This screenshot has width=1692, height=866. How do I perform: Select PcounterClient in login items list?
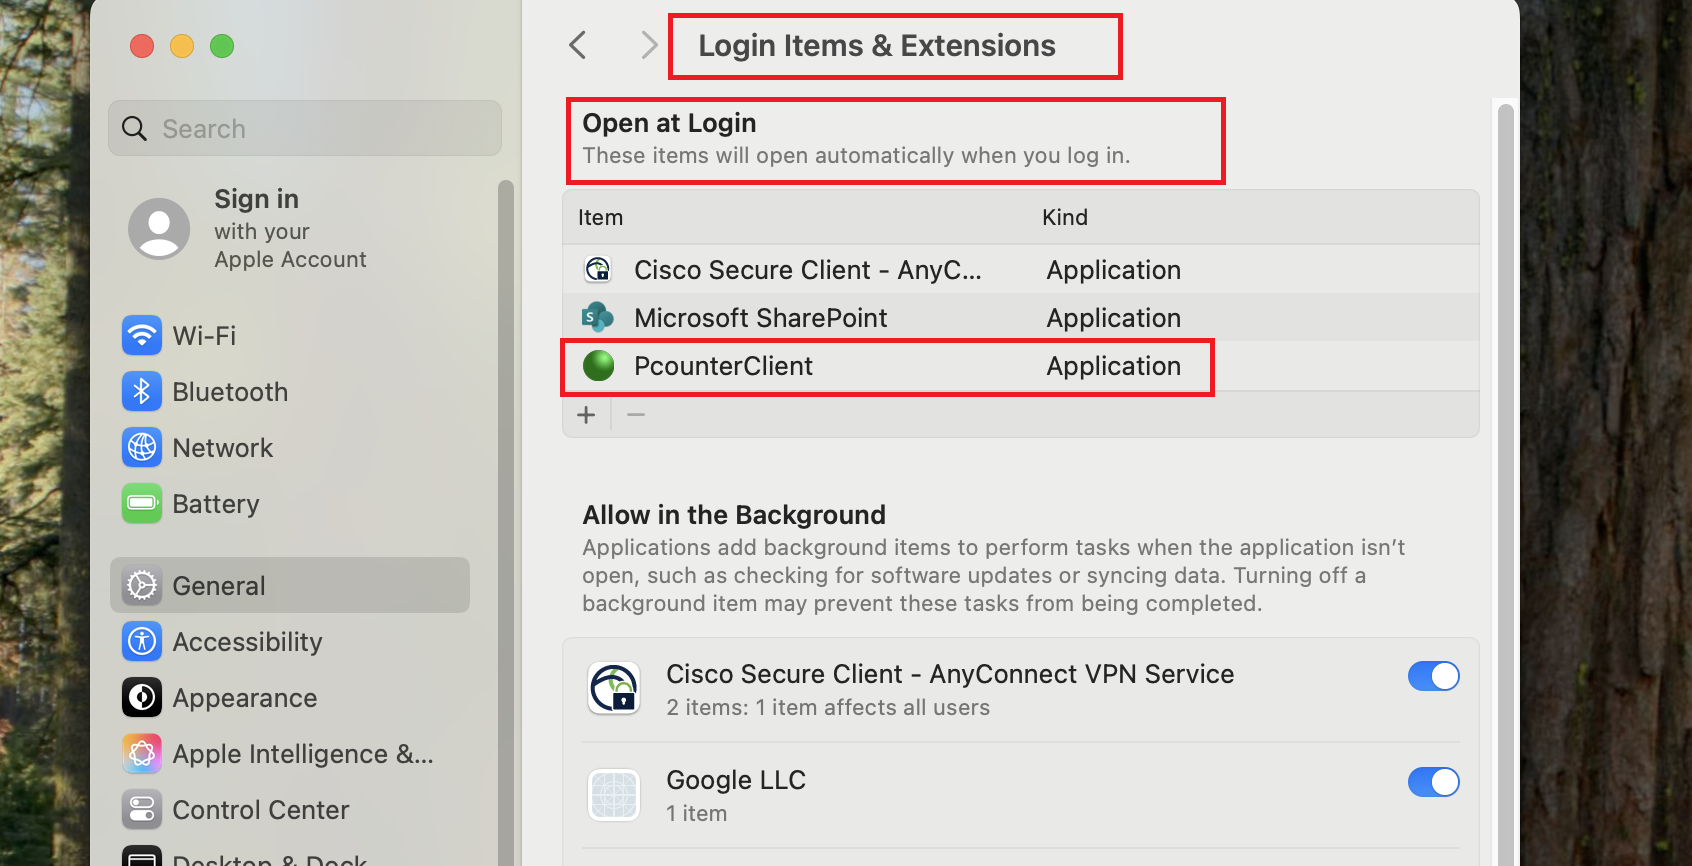coord(723,366)
